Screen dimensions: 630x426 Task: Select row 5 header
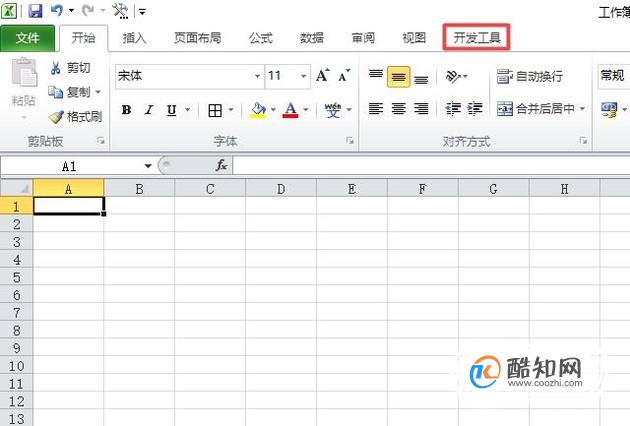point(16,277)
